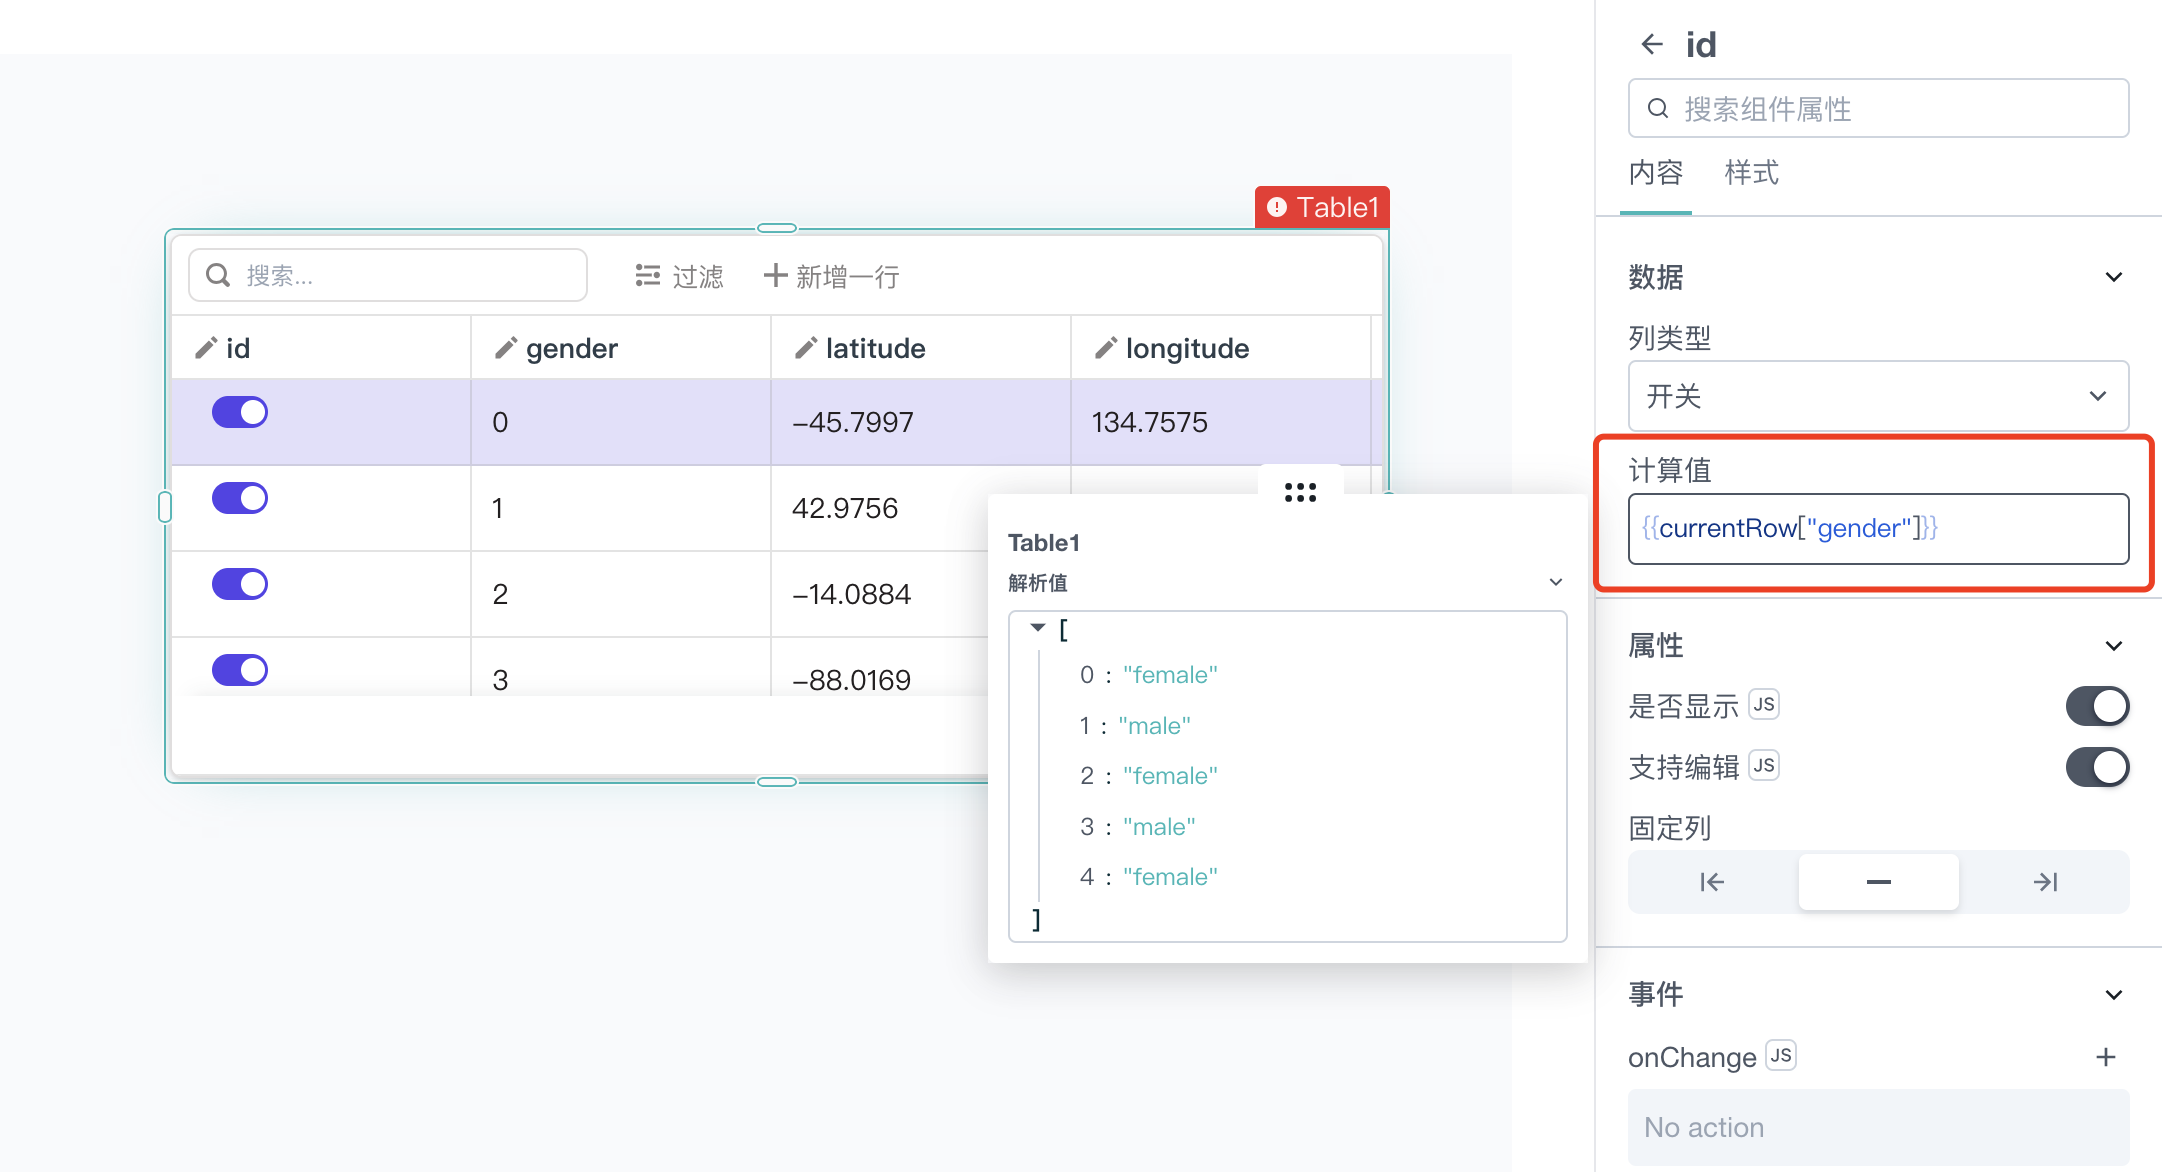Screen dimensions: 2168x1172
Task: Toggle the switch in row with gender 2
Action: click(240, 584)
